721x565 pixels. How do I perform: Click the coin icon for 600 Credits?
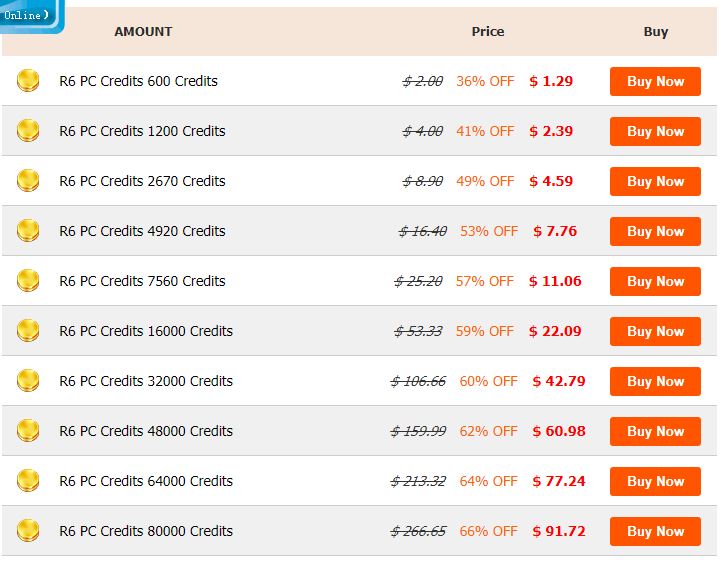coord(28,81)
